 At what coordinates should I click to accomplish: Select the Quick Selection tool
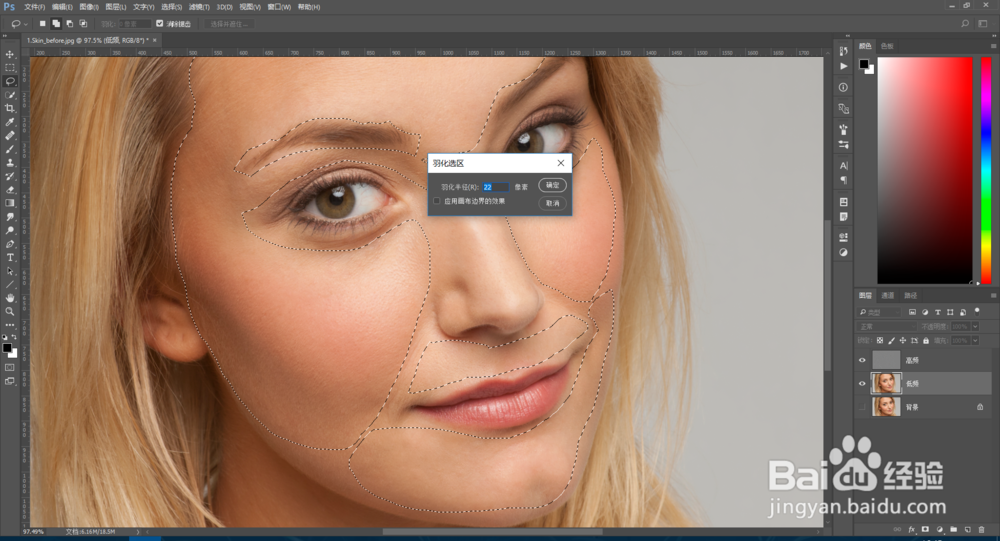pos(10,95)
